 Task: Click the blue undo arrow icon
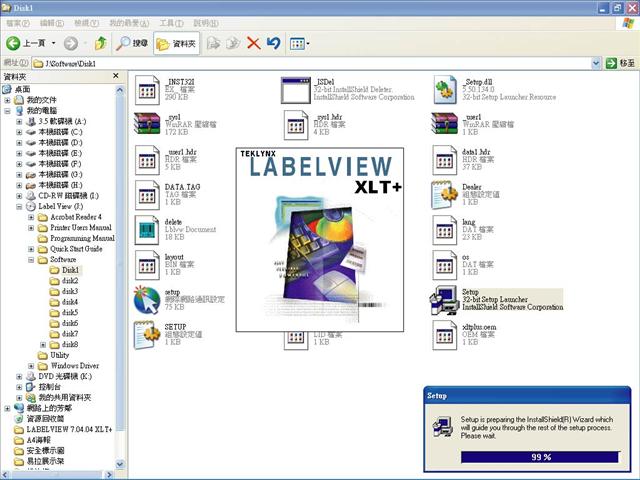(x=273, y=43)
